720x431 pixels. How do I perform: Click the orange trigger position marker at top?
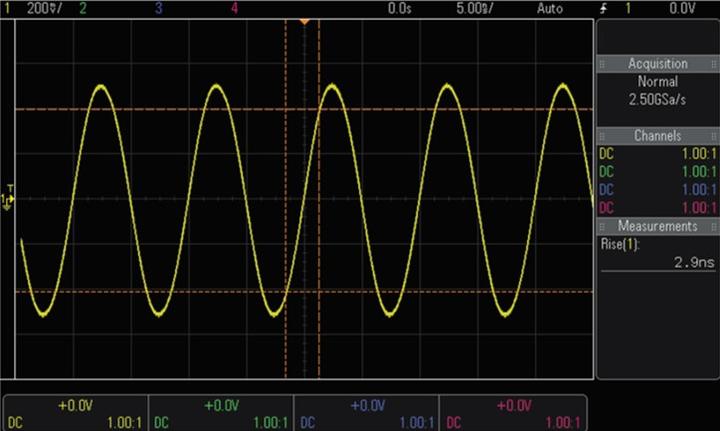click(x=305, y=20)
